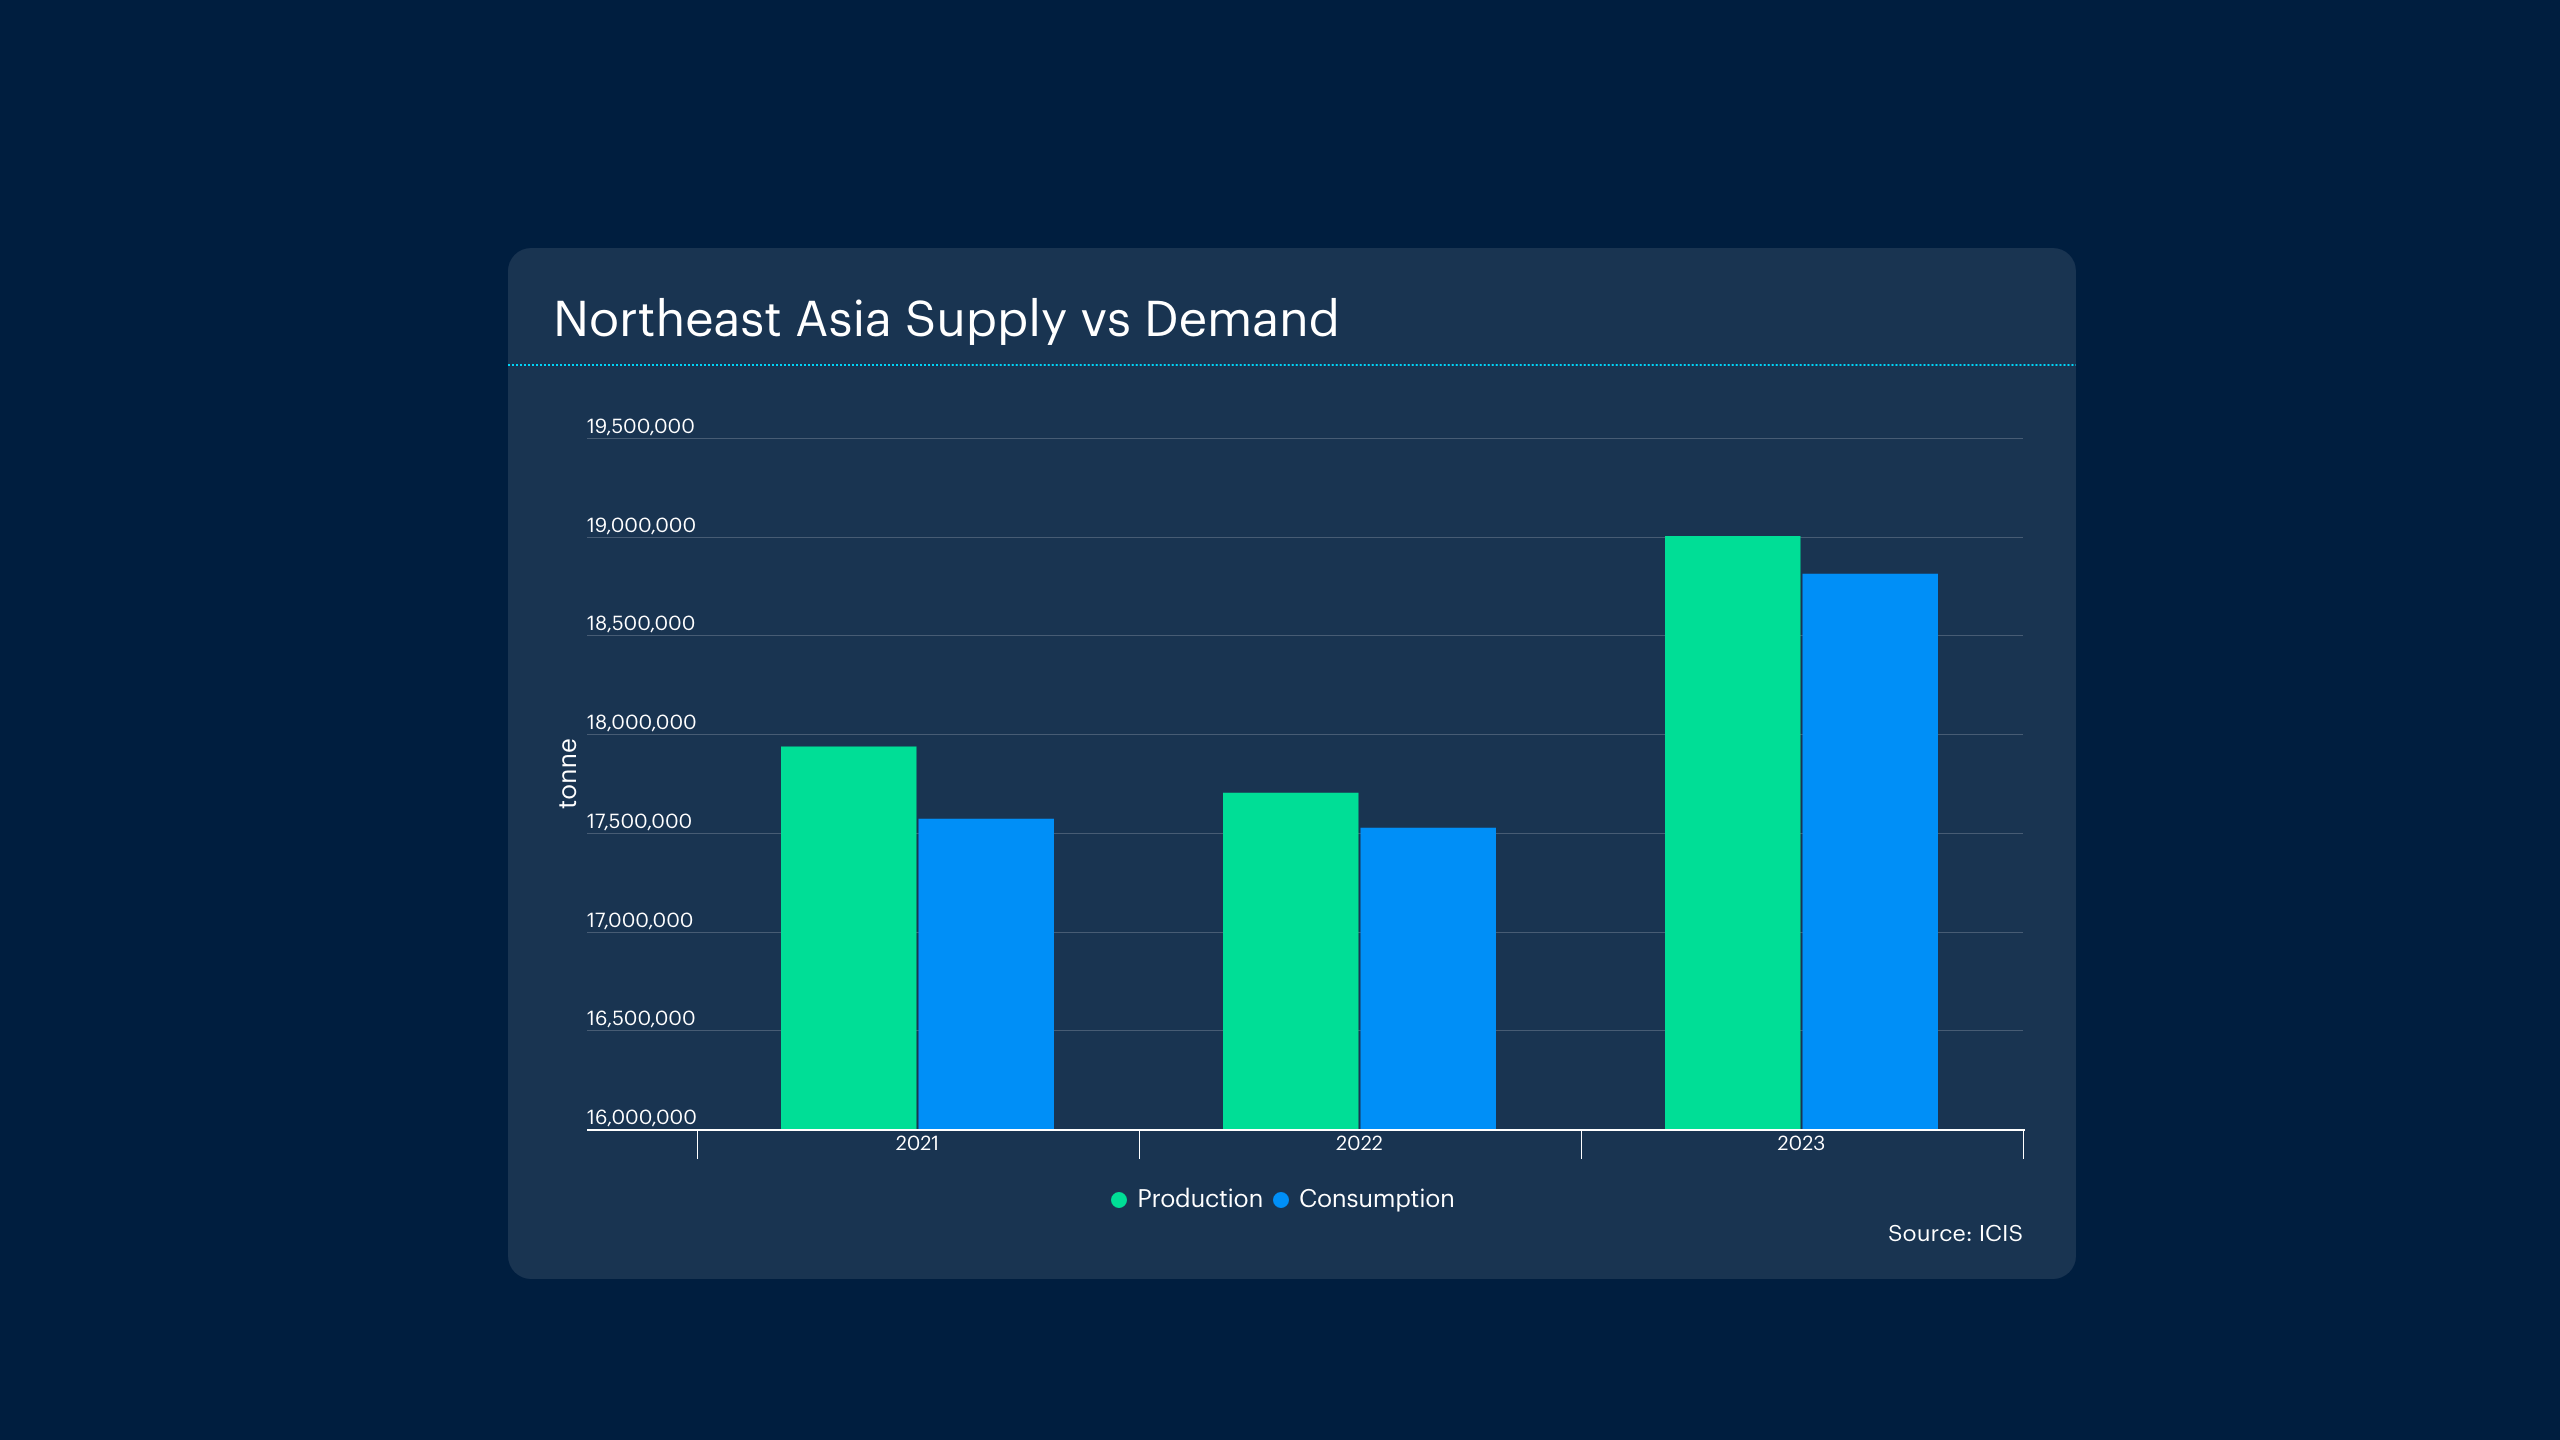Click the 16,000,000 axis label

(640, 1117)
